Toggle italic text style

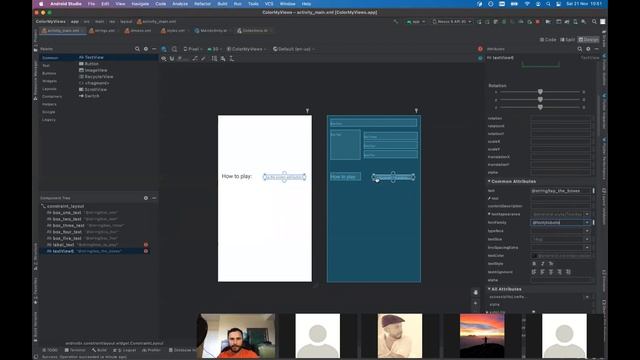tap(542, 264)
